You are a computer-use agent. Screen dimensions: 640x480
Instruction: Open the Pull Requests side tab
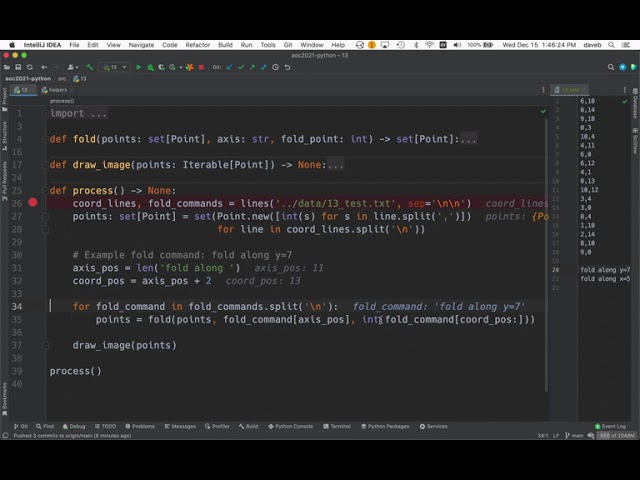click(x=4, y=180)
